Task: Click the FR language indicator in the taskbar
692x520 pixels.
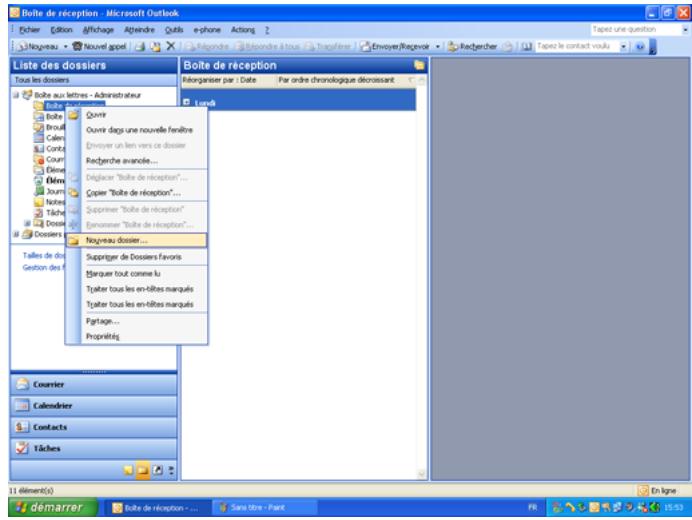Action: pyautogui.click(x=533, y=508)
